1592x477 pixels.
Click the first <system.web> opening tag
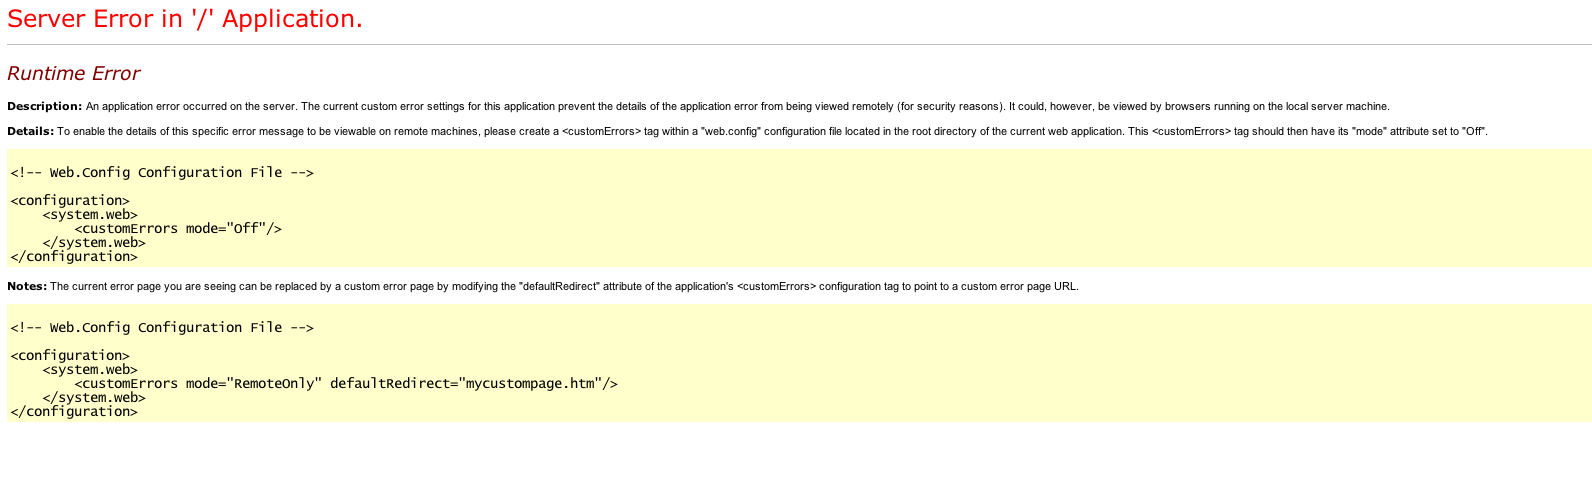[90, 215]
